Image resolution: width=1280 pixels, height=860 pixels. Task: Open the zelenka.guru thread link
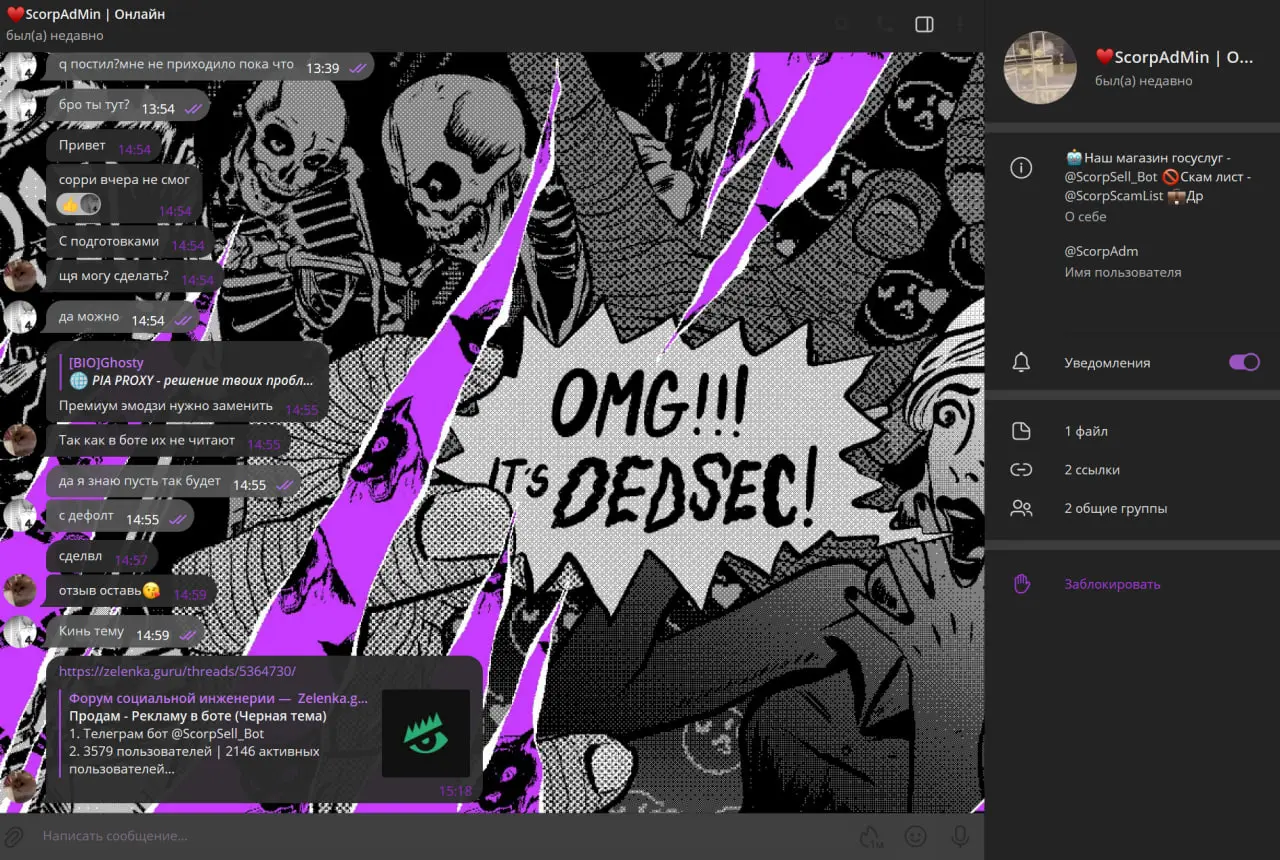(x=177, y=671)
